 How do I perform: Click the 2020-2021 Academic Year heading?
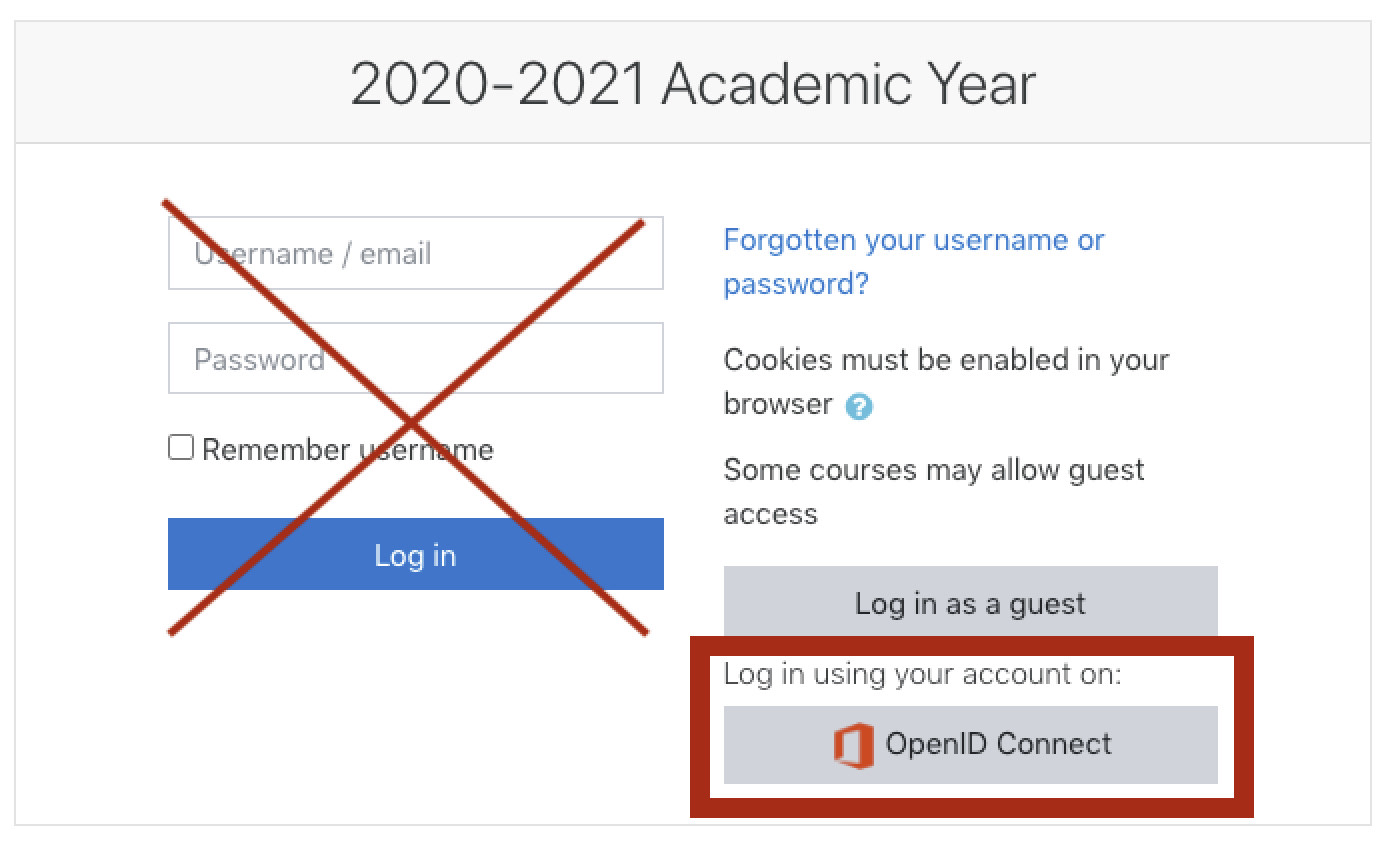[692, 84]
